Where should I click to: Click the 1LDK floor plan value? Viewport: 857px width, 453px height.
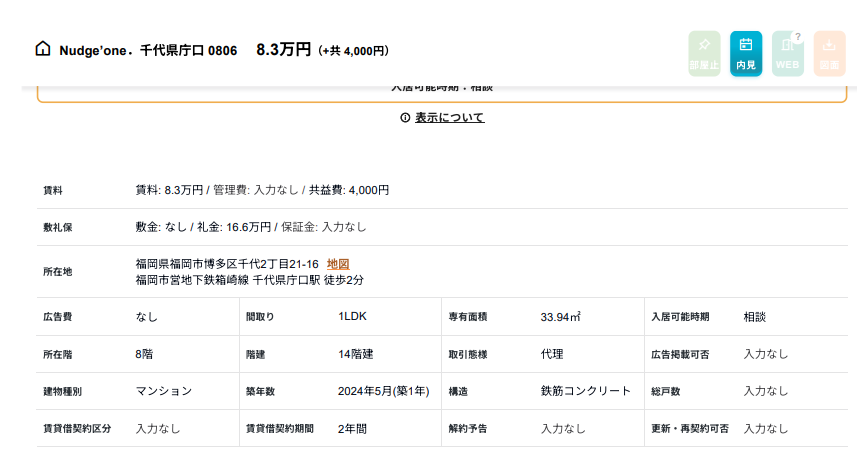353,316
